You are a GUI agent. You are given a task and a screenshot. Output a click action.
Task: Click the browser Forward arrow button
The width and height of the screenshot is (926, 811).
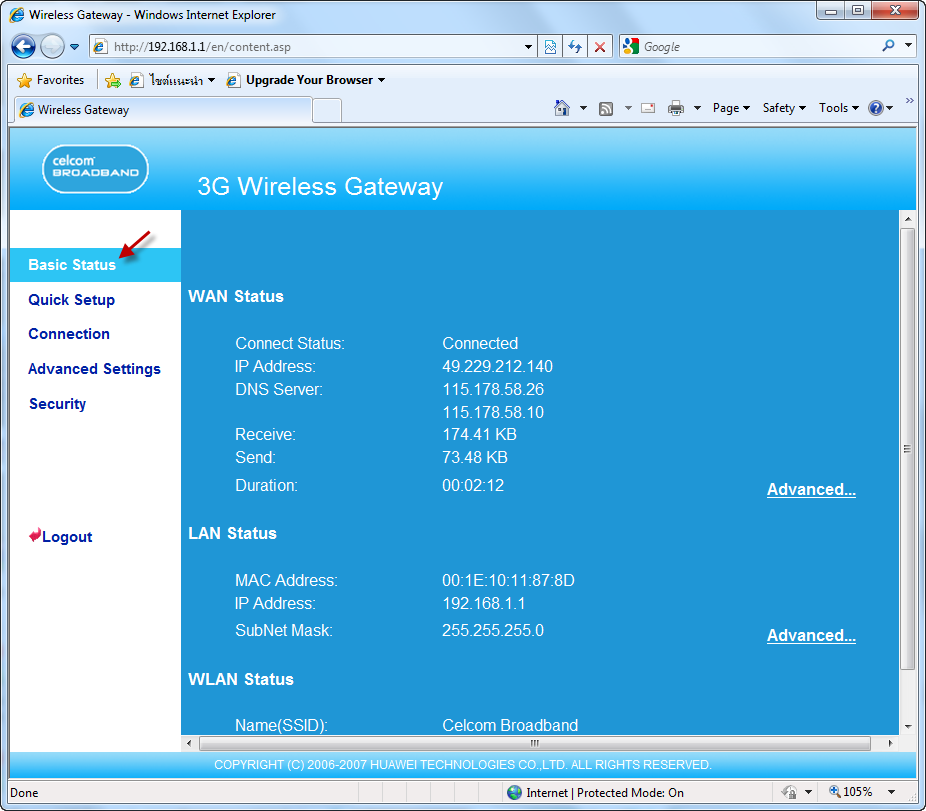point(52,46)
